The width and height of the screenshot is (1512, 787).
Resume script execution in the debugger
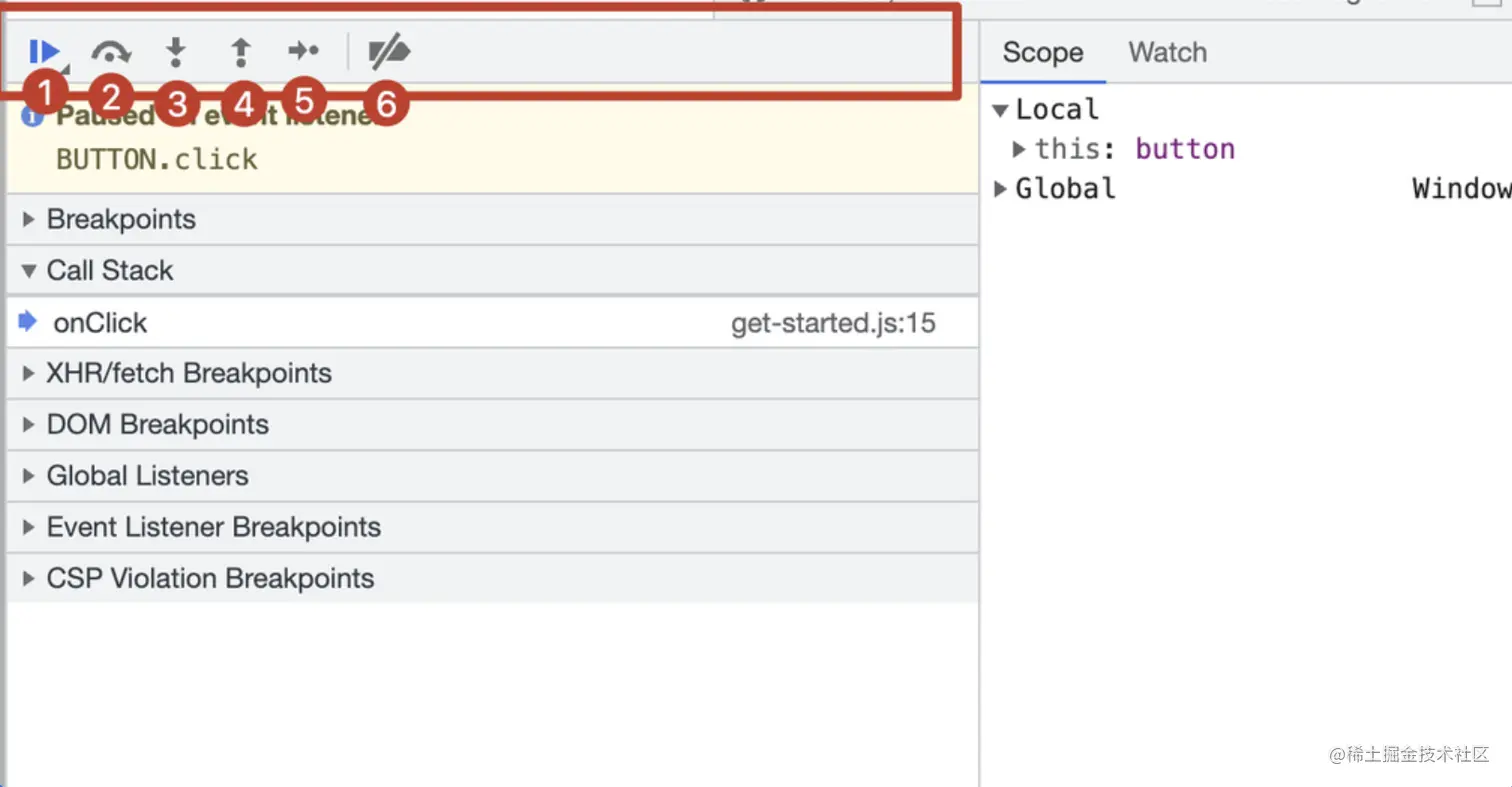44,51
